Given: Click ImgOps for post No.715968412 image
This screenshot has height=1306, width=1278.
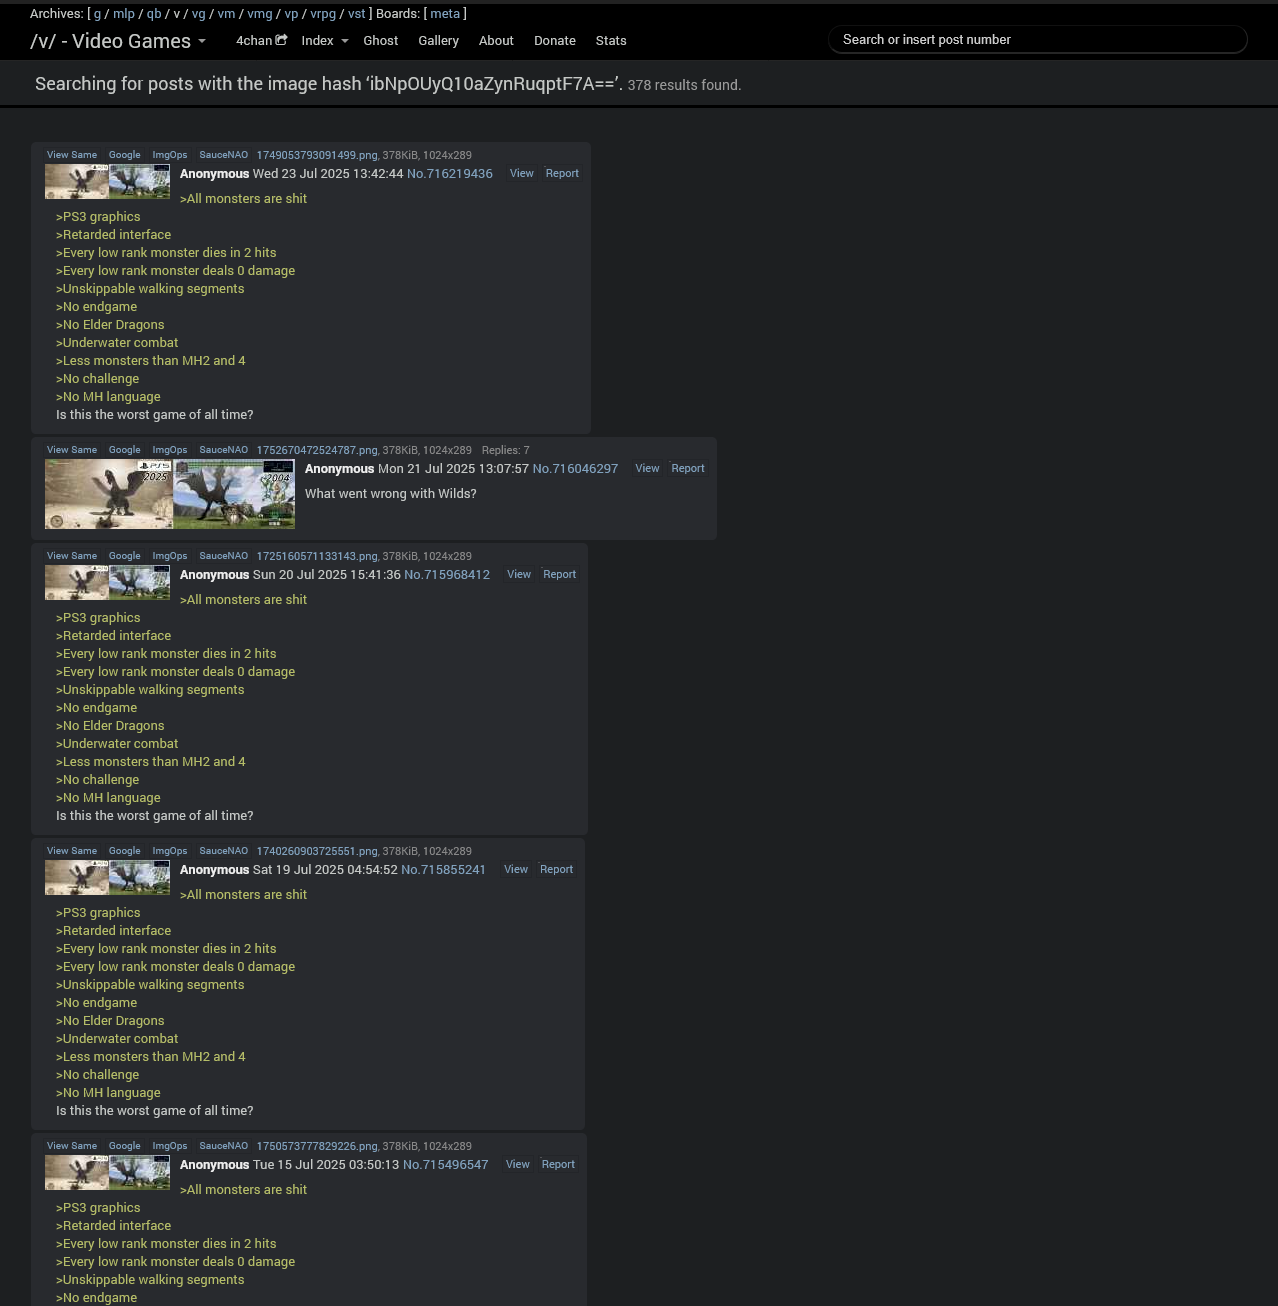Looking at the screenshot, I should 170,556.
